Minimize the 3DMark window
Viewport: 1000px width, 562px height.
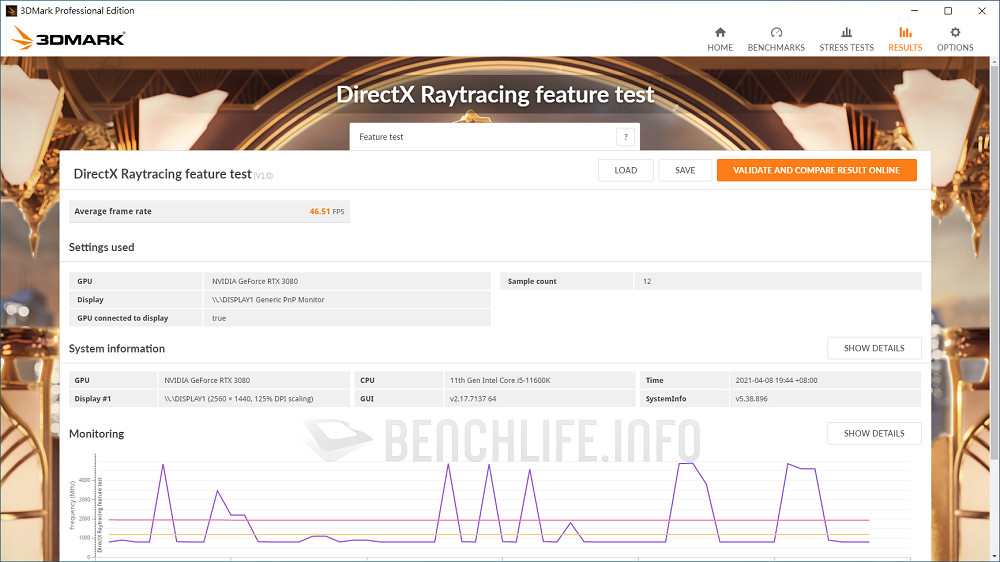[915, 11]
